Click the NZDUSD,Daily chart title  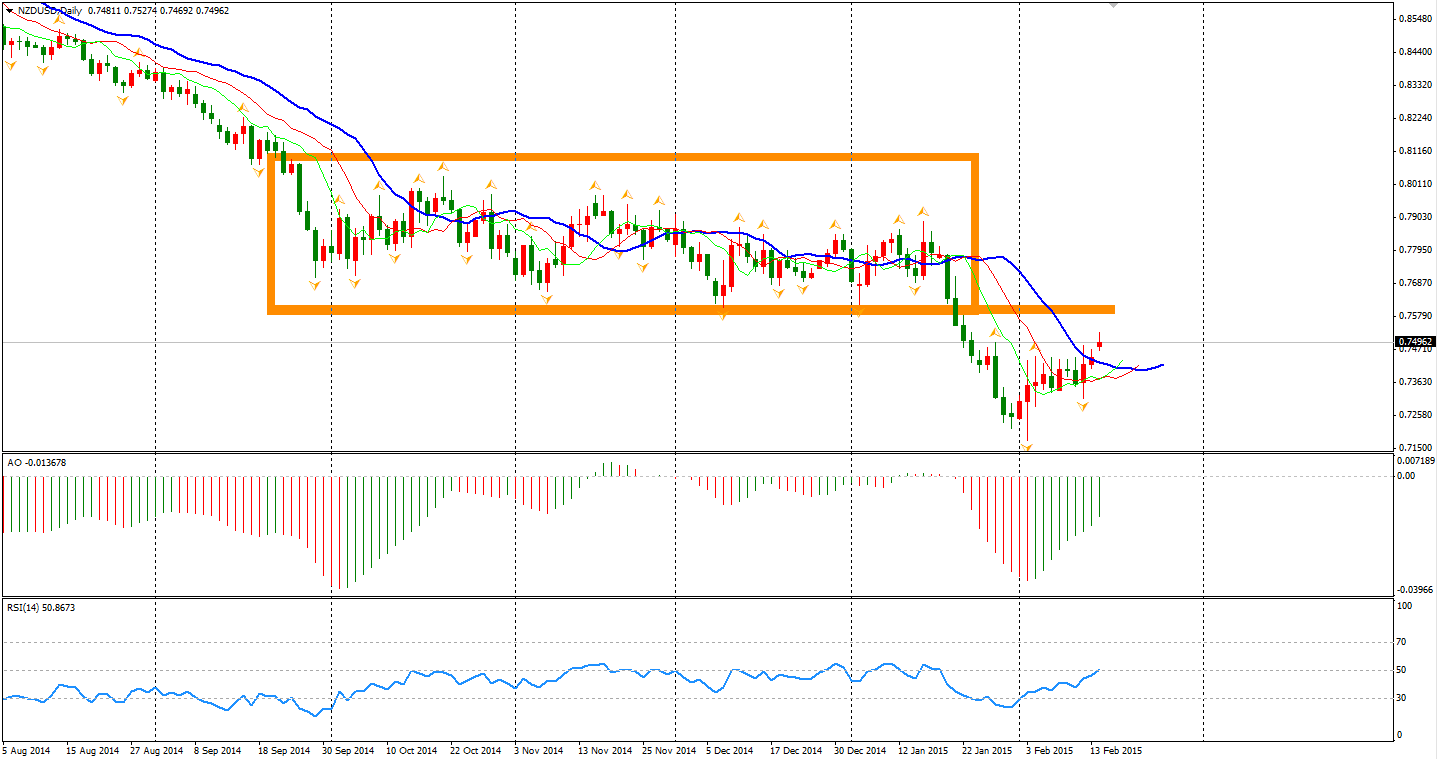pos(49,10)
